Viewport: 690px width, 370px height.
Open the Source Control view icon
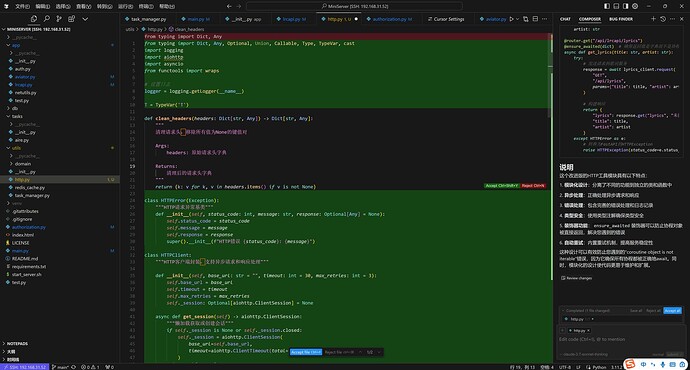click(x=59, y=19)
